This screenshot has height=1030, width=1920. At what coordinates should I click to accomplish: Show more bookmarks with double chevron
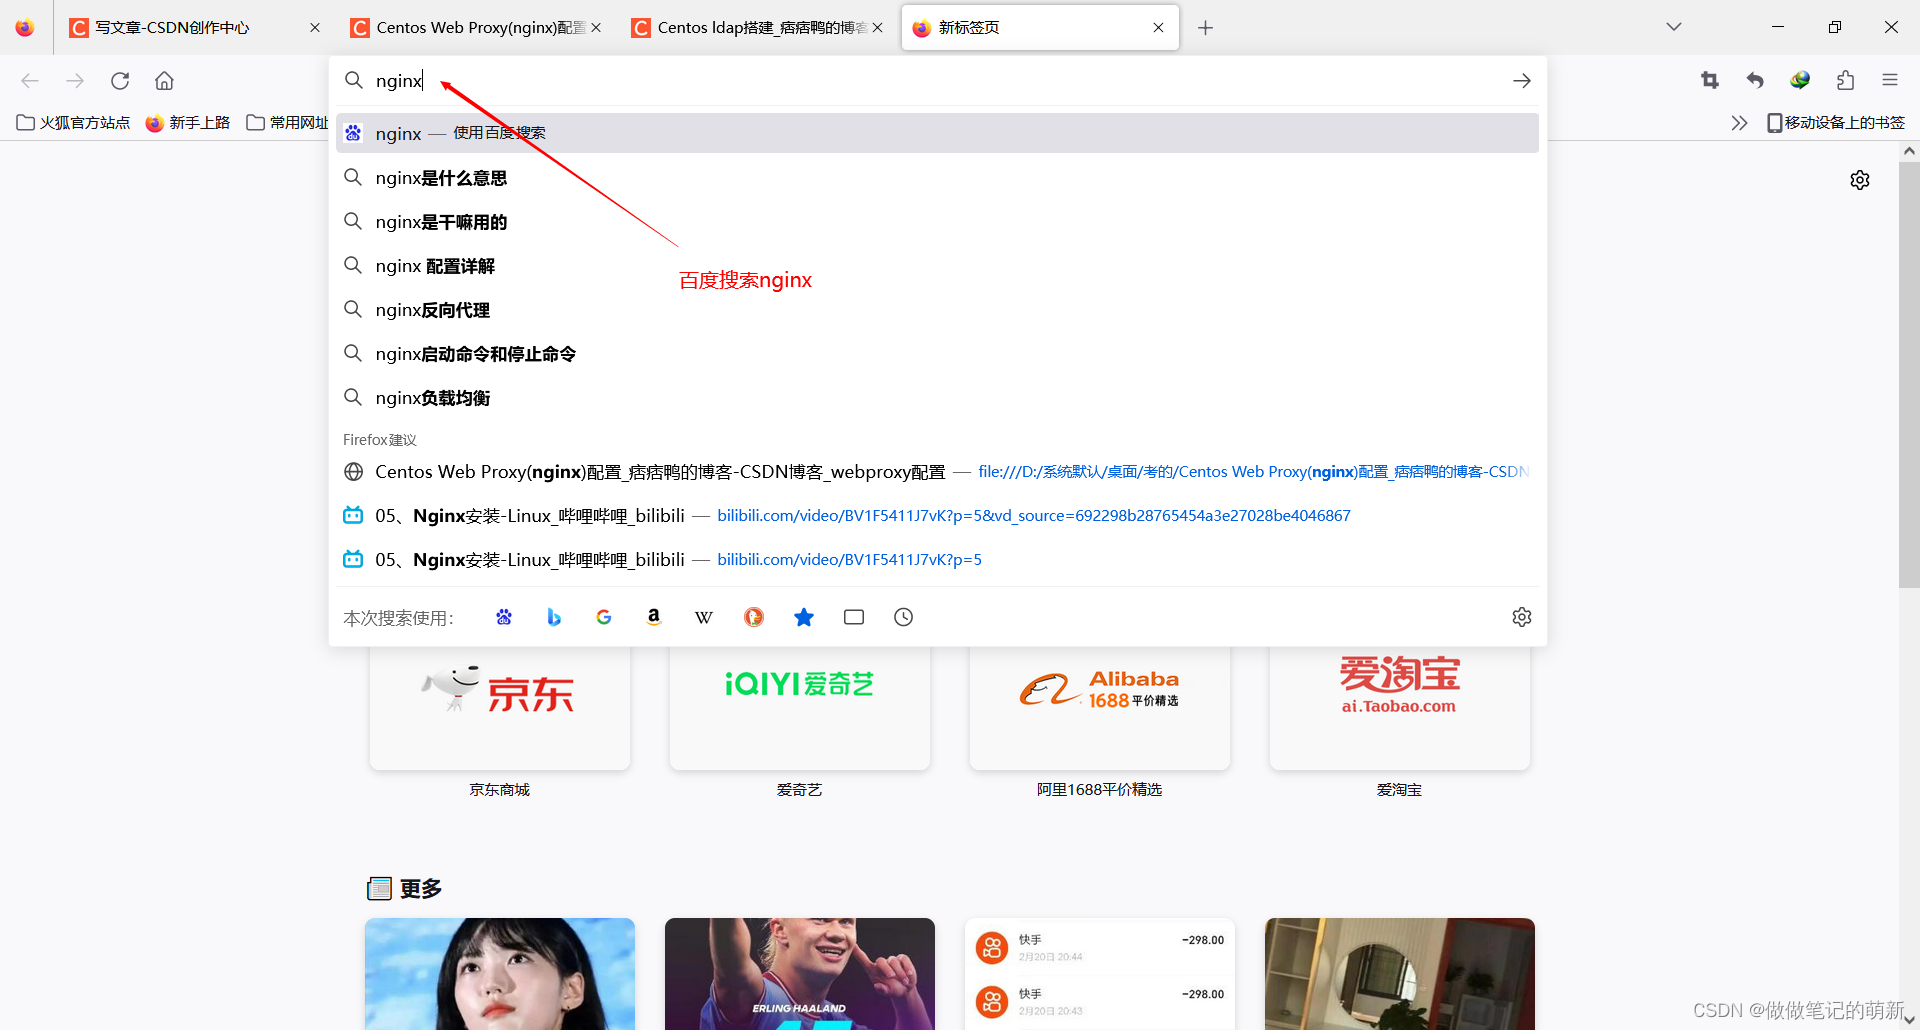[x=1739, y=123]
